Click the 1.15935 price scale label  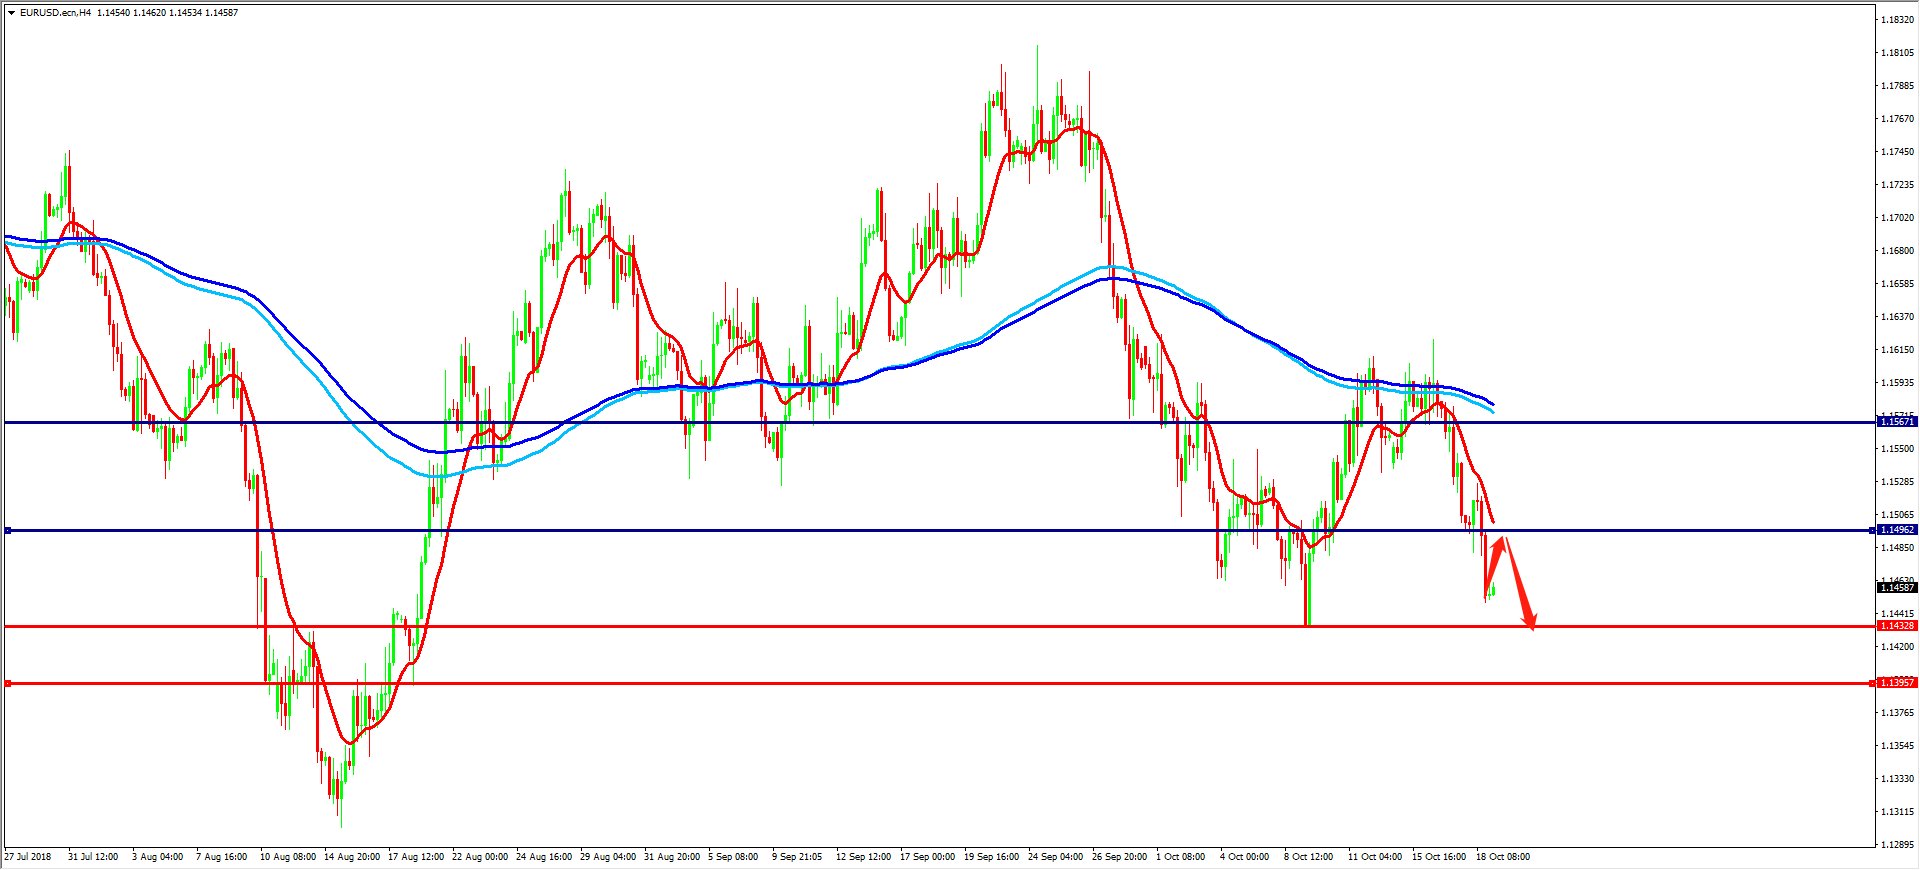(x=1898, y=382)
